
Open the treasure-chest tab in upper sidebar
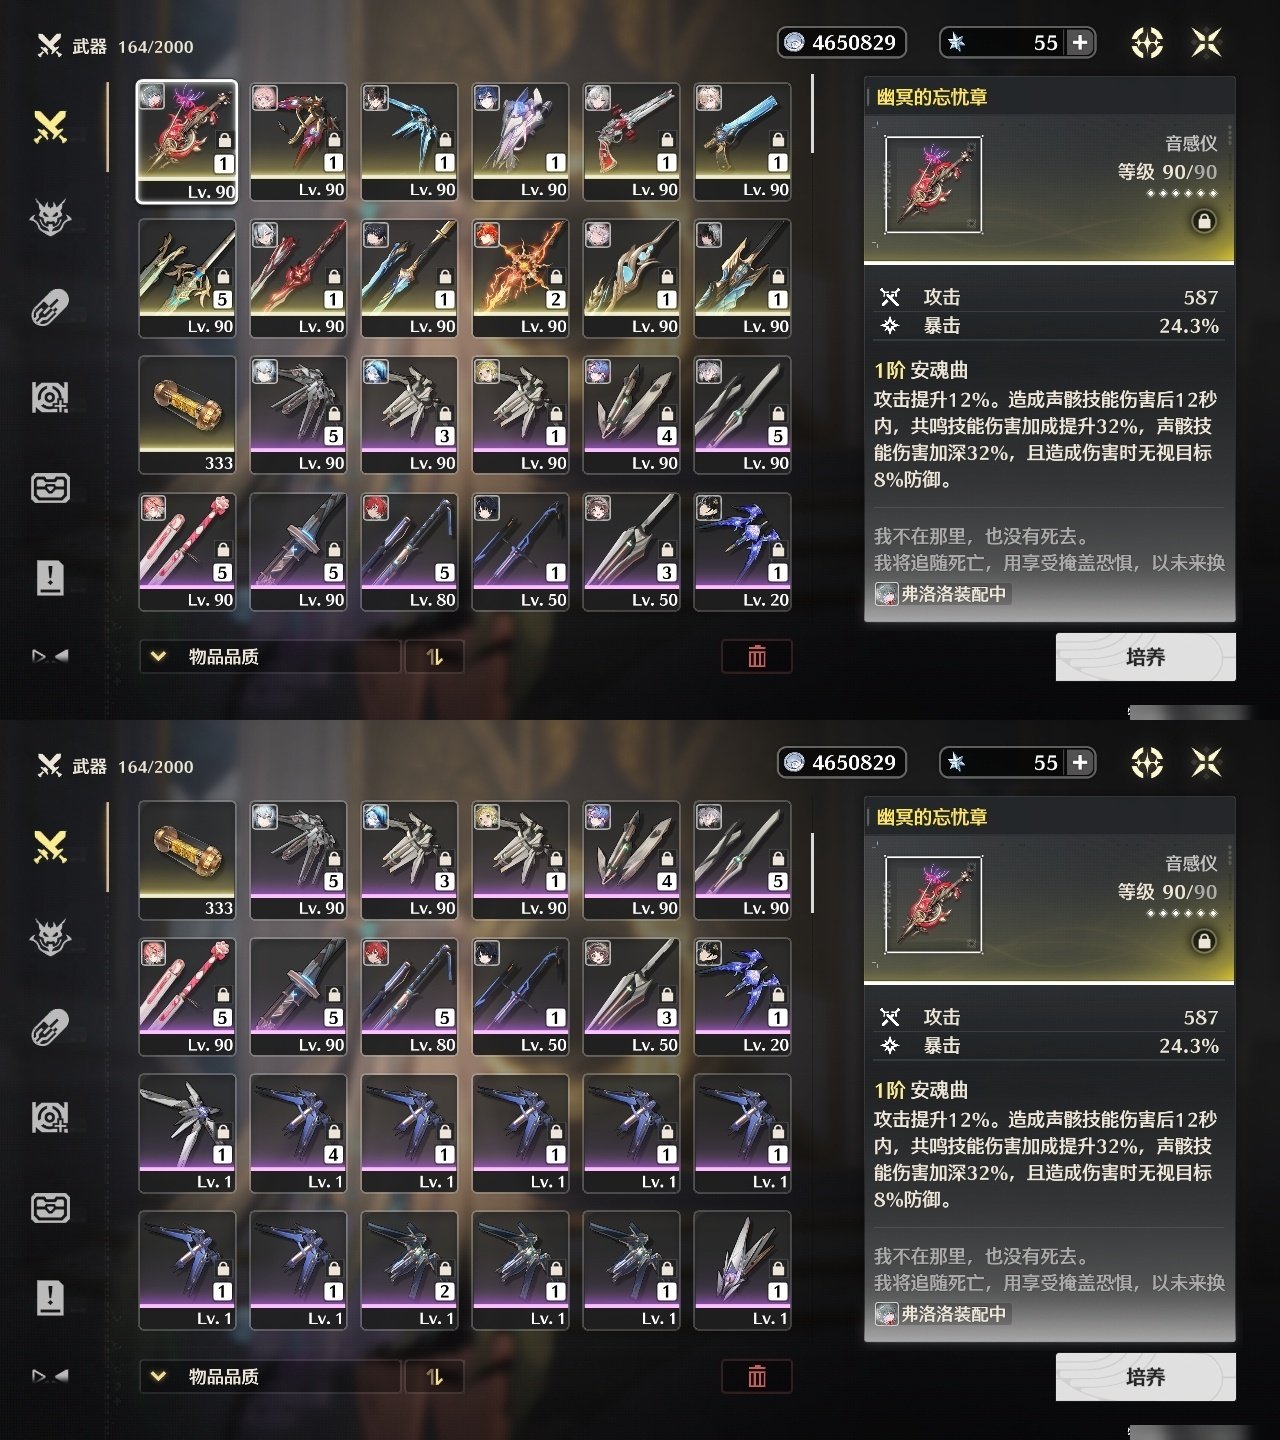coord(50,488)
